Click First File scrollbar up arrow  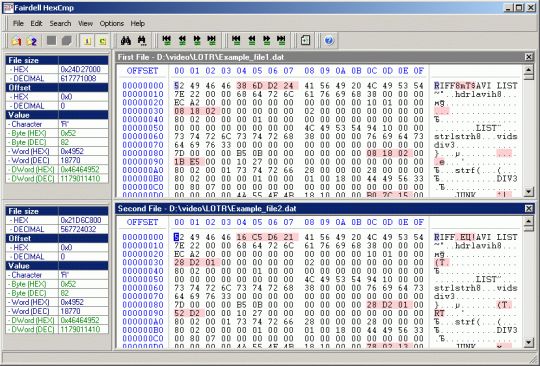528,70
